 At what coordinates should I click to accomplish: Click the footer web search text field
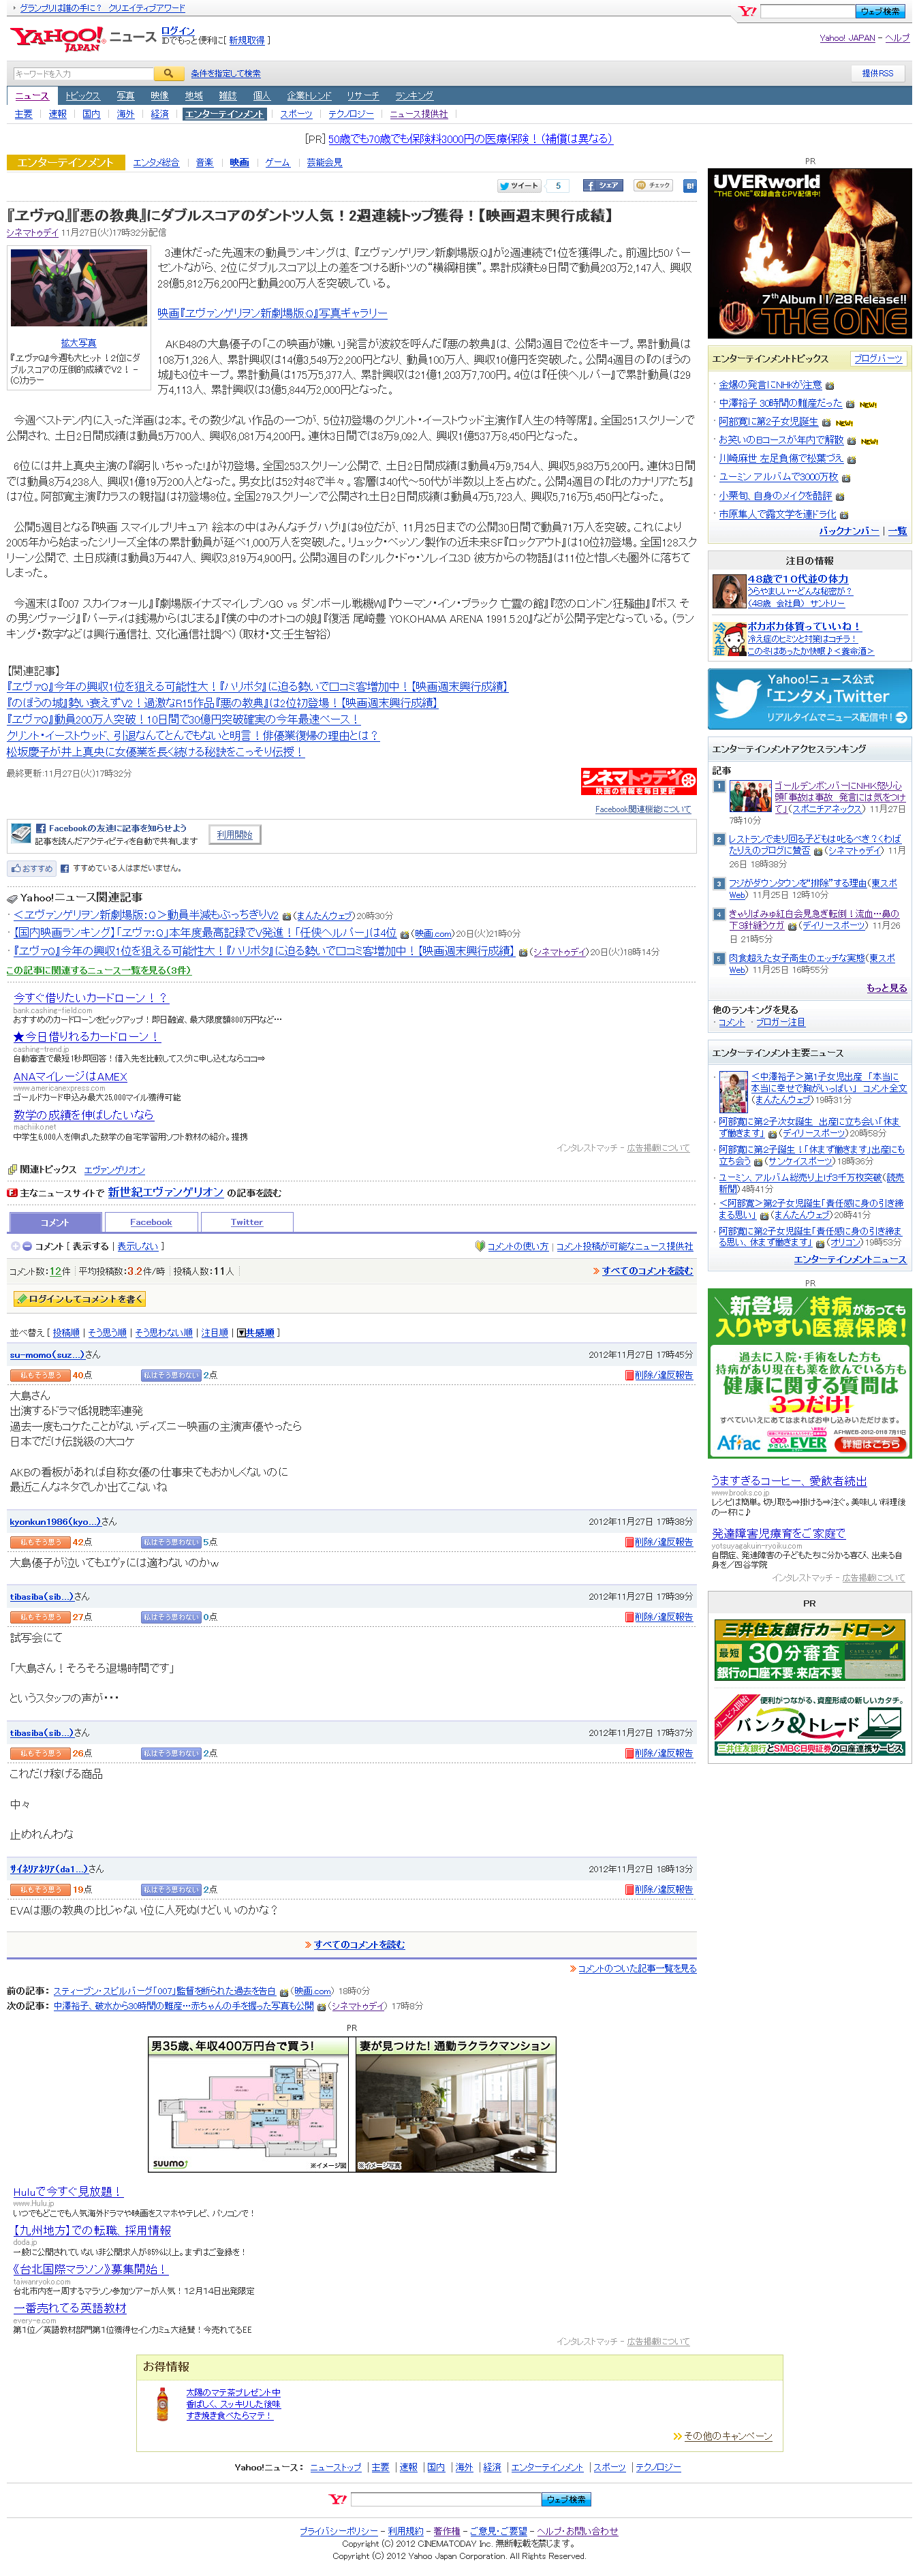pos(446,2499)
